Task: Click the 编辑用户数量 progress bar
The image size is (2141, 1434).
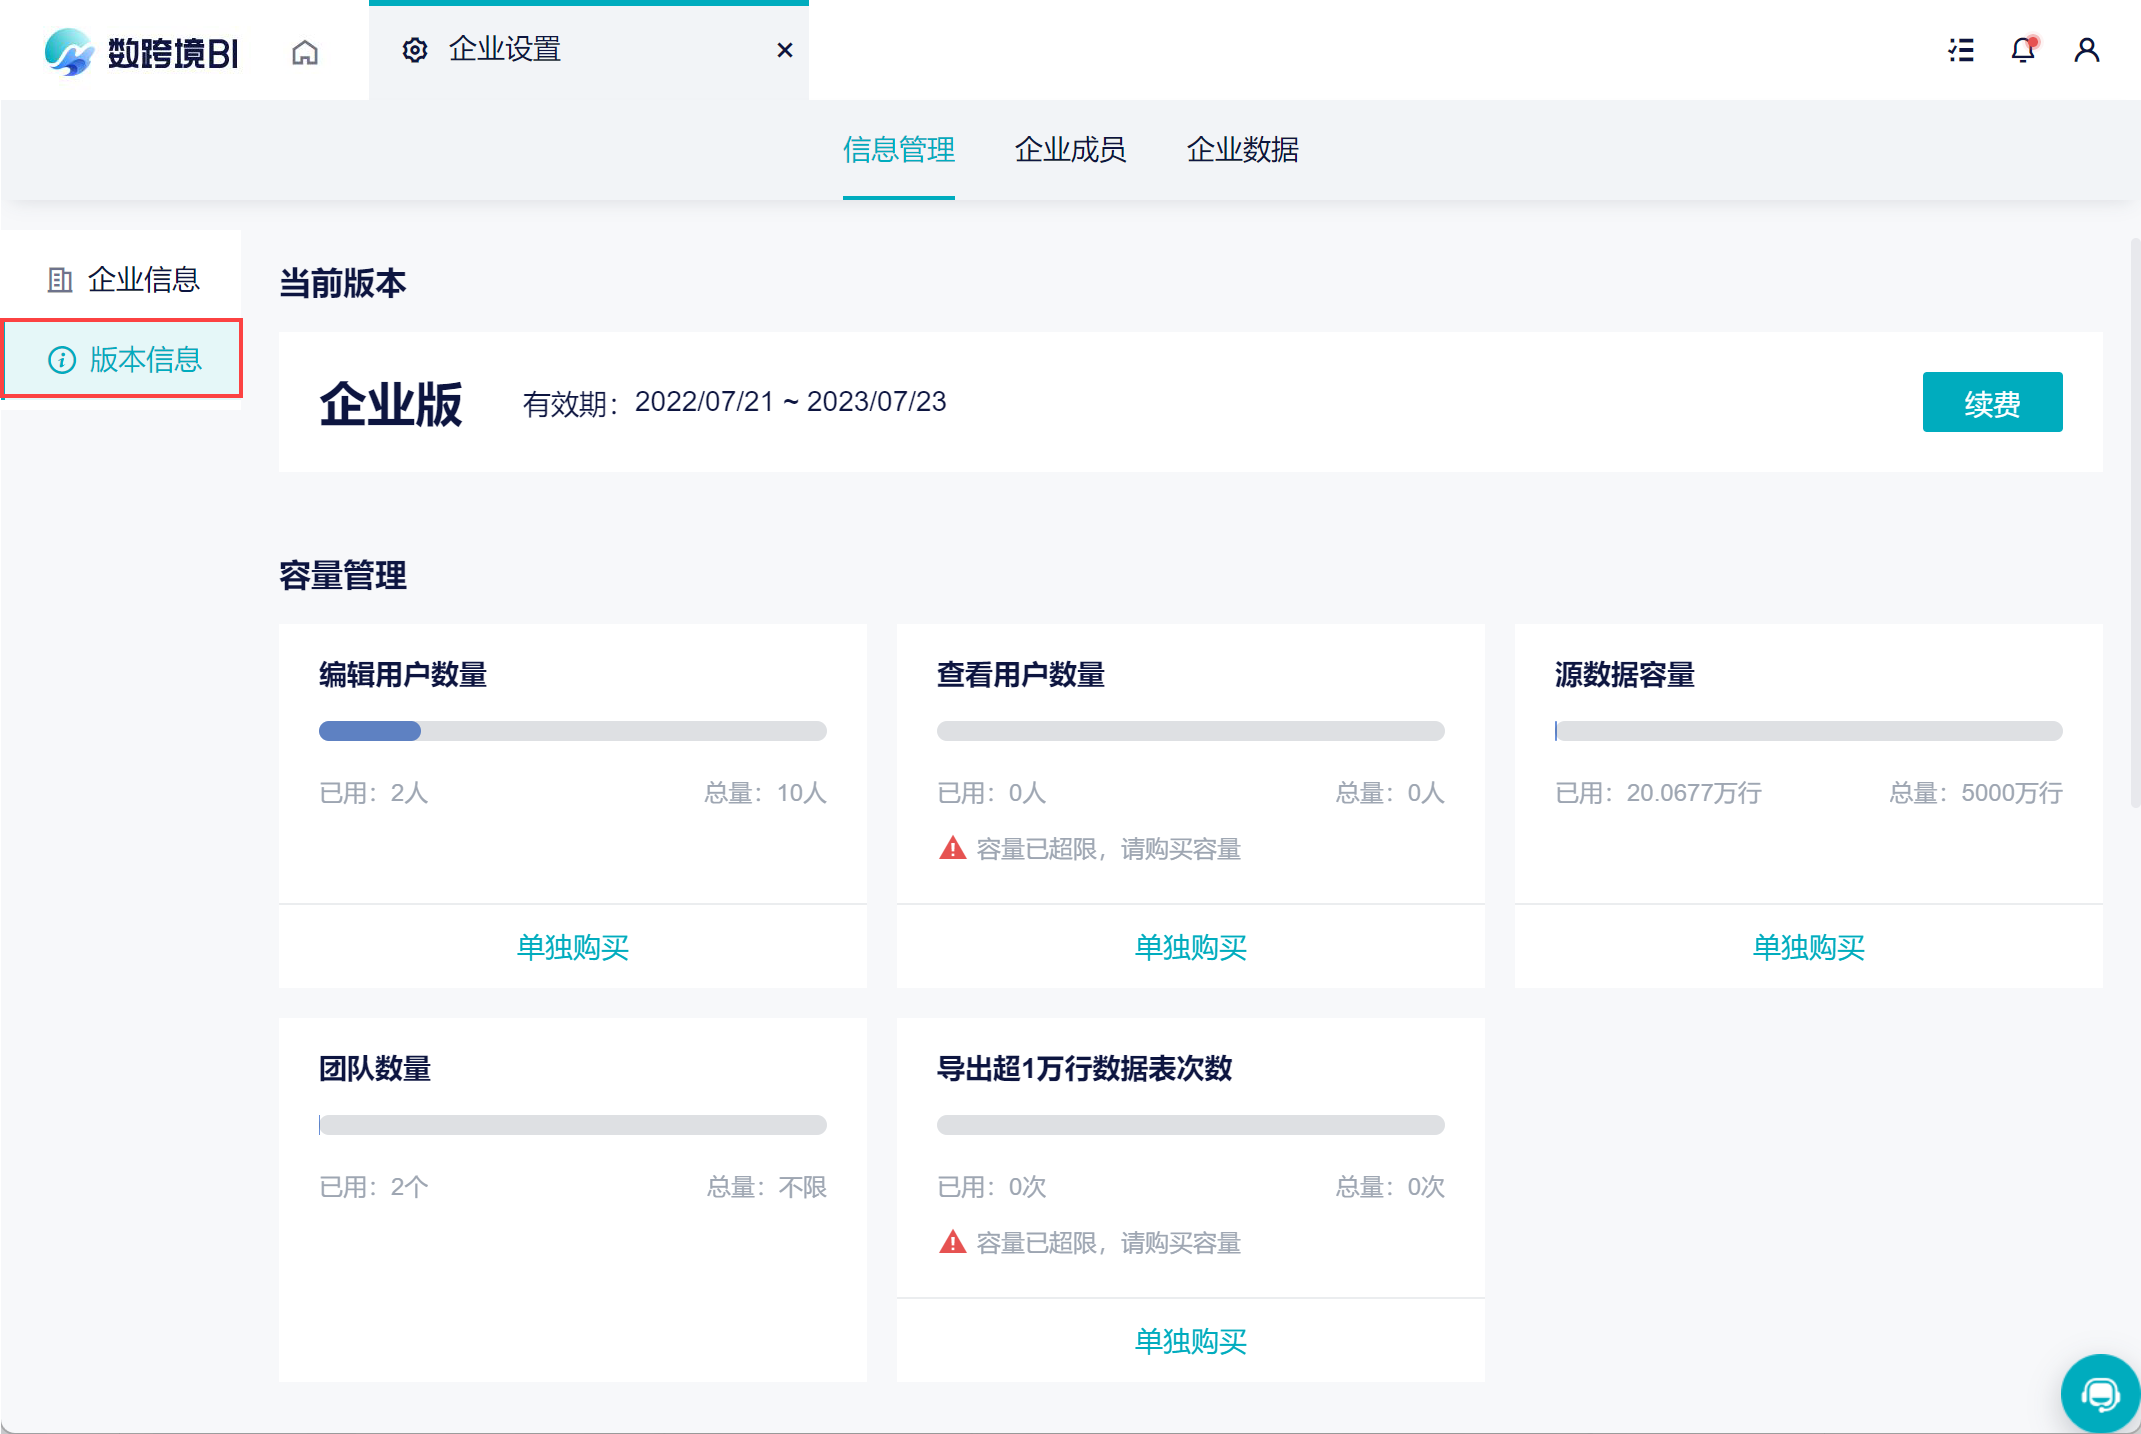Action: [572, 731]
